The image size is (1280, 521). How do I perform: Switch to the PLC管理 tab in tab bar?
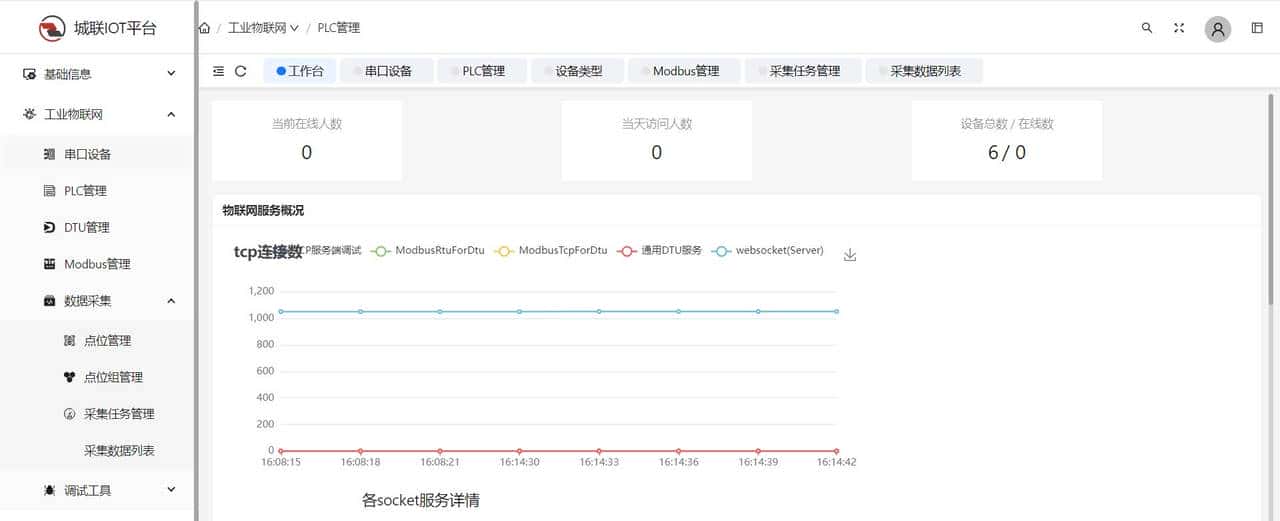point(483,71)
